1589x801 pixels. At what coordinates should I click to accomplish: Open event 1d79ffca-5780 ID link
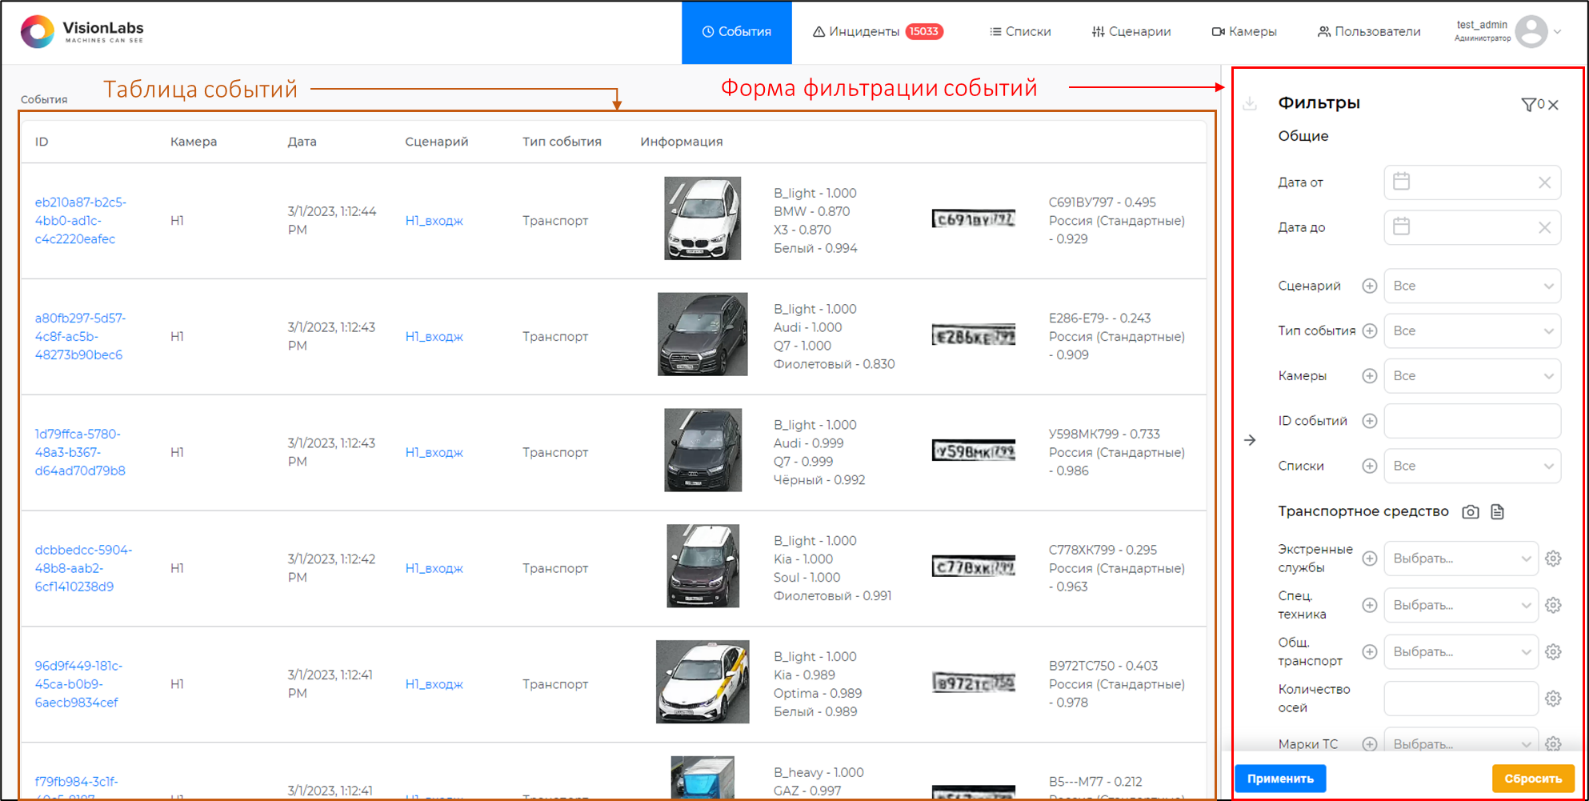pos(81,453)
